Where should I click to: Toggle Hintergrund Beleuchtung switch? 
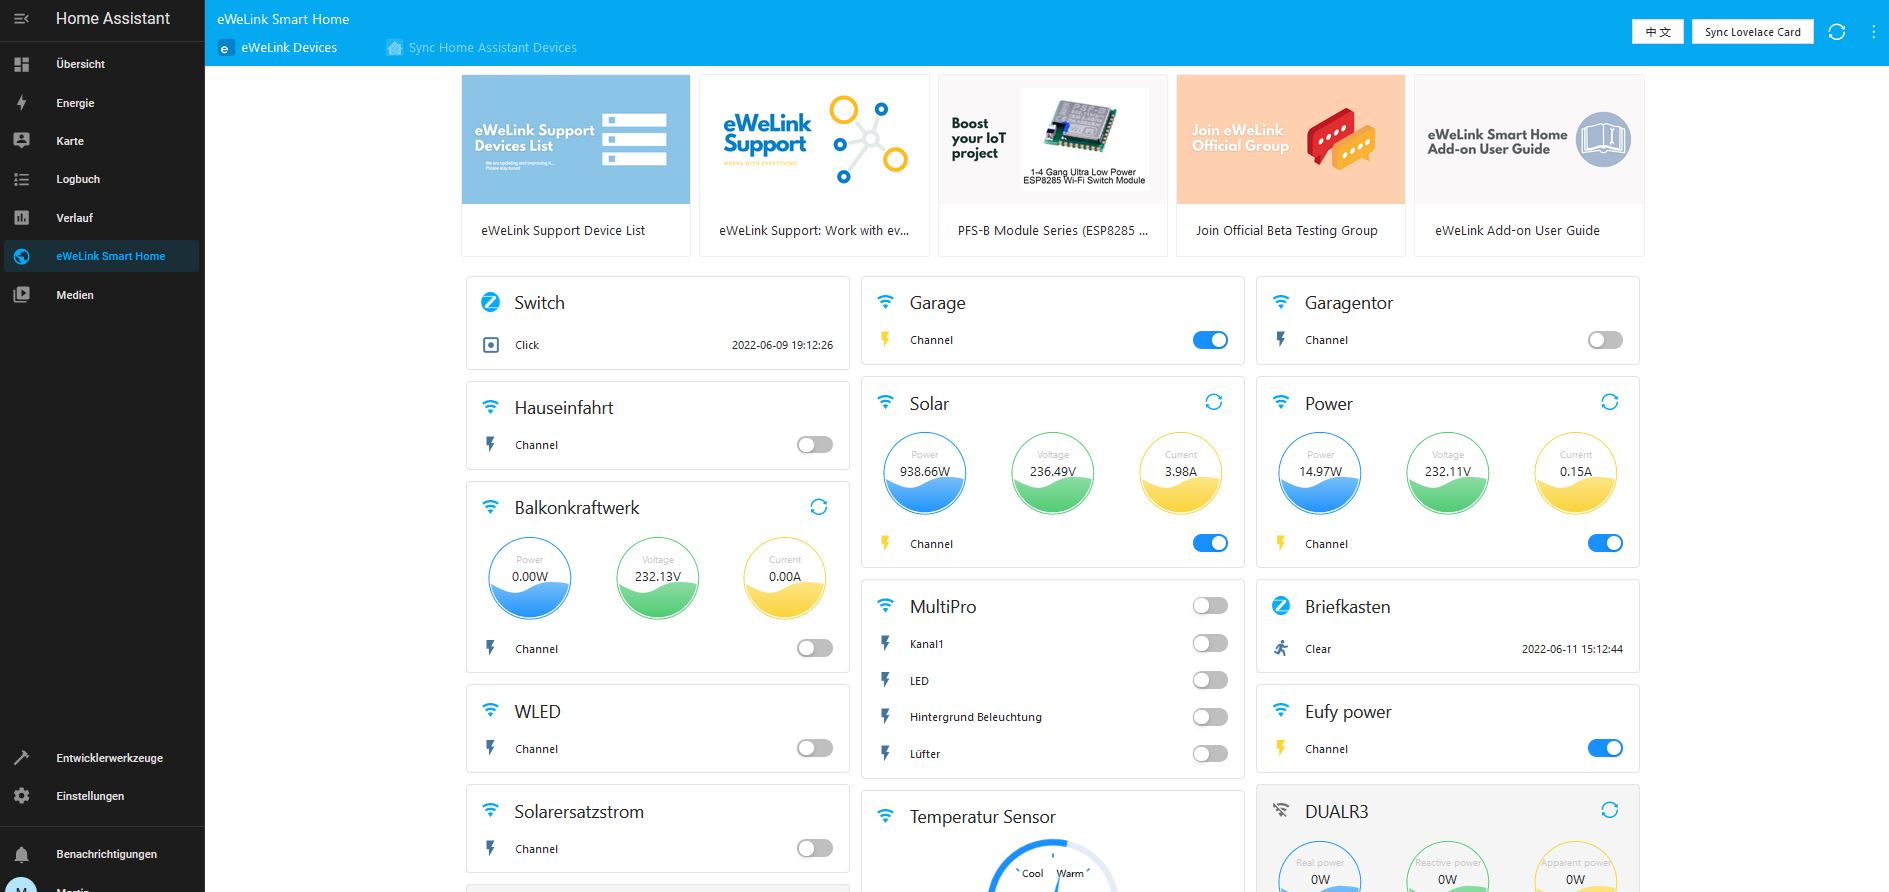pyautogui.click(x=1210, y=717)
